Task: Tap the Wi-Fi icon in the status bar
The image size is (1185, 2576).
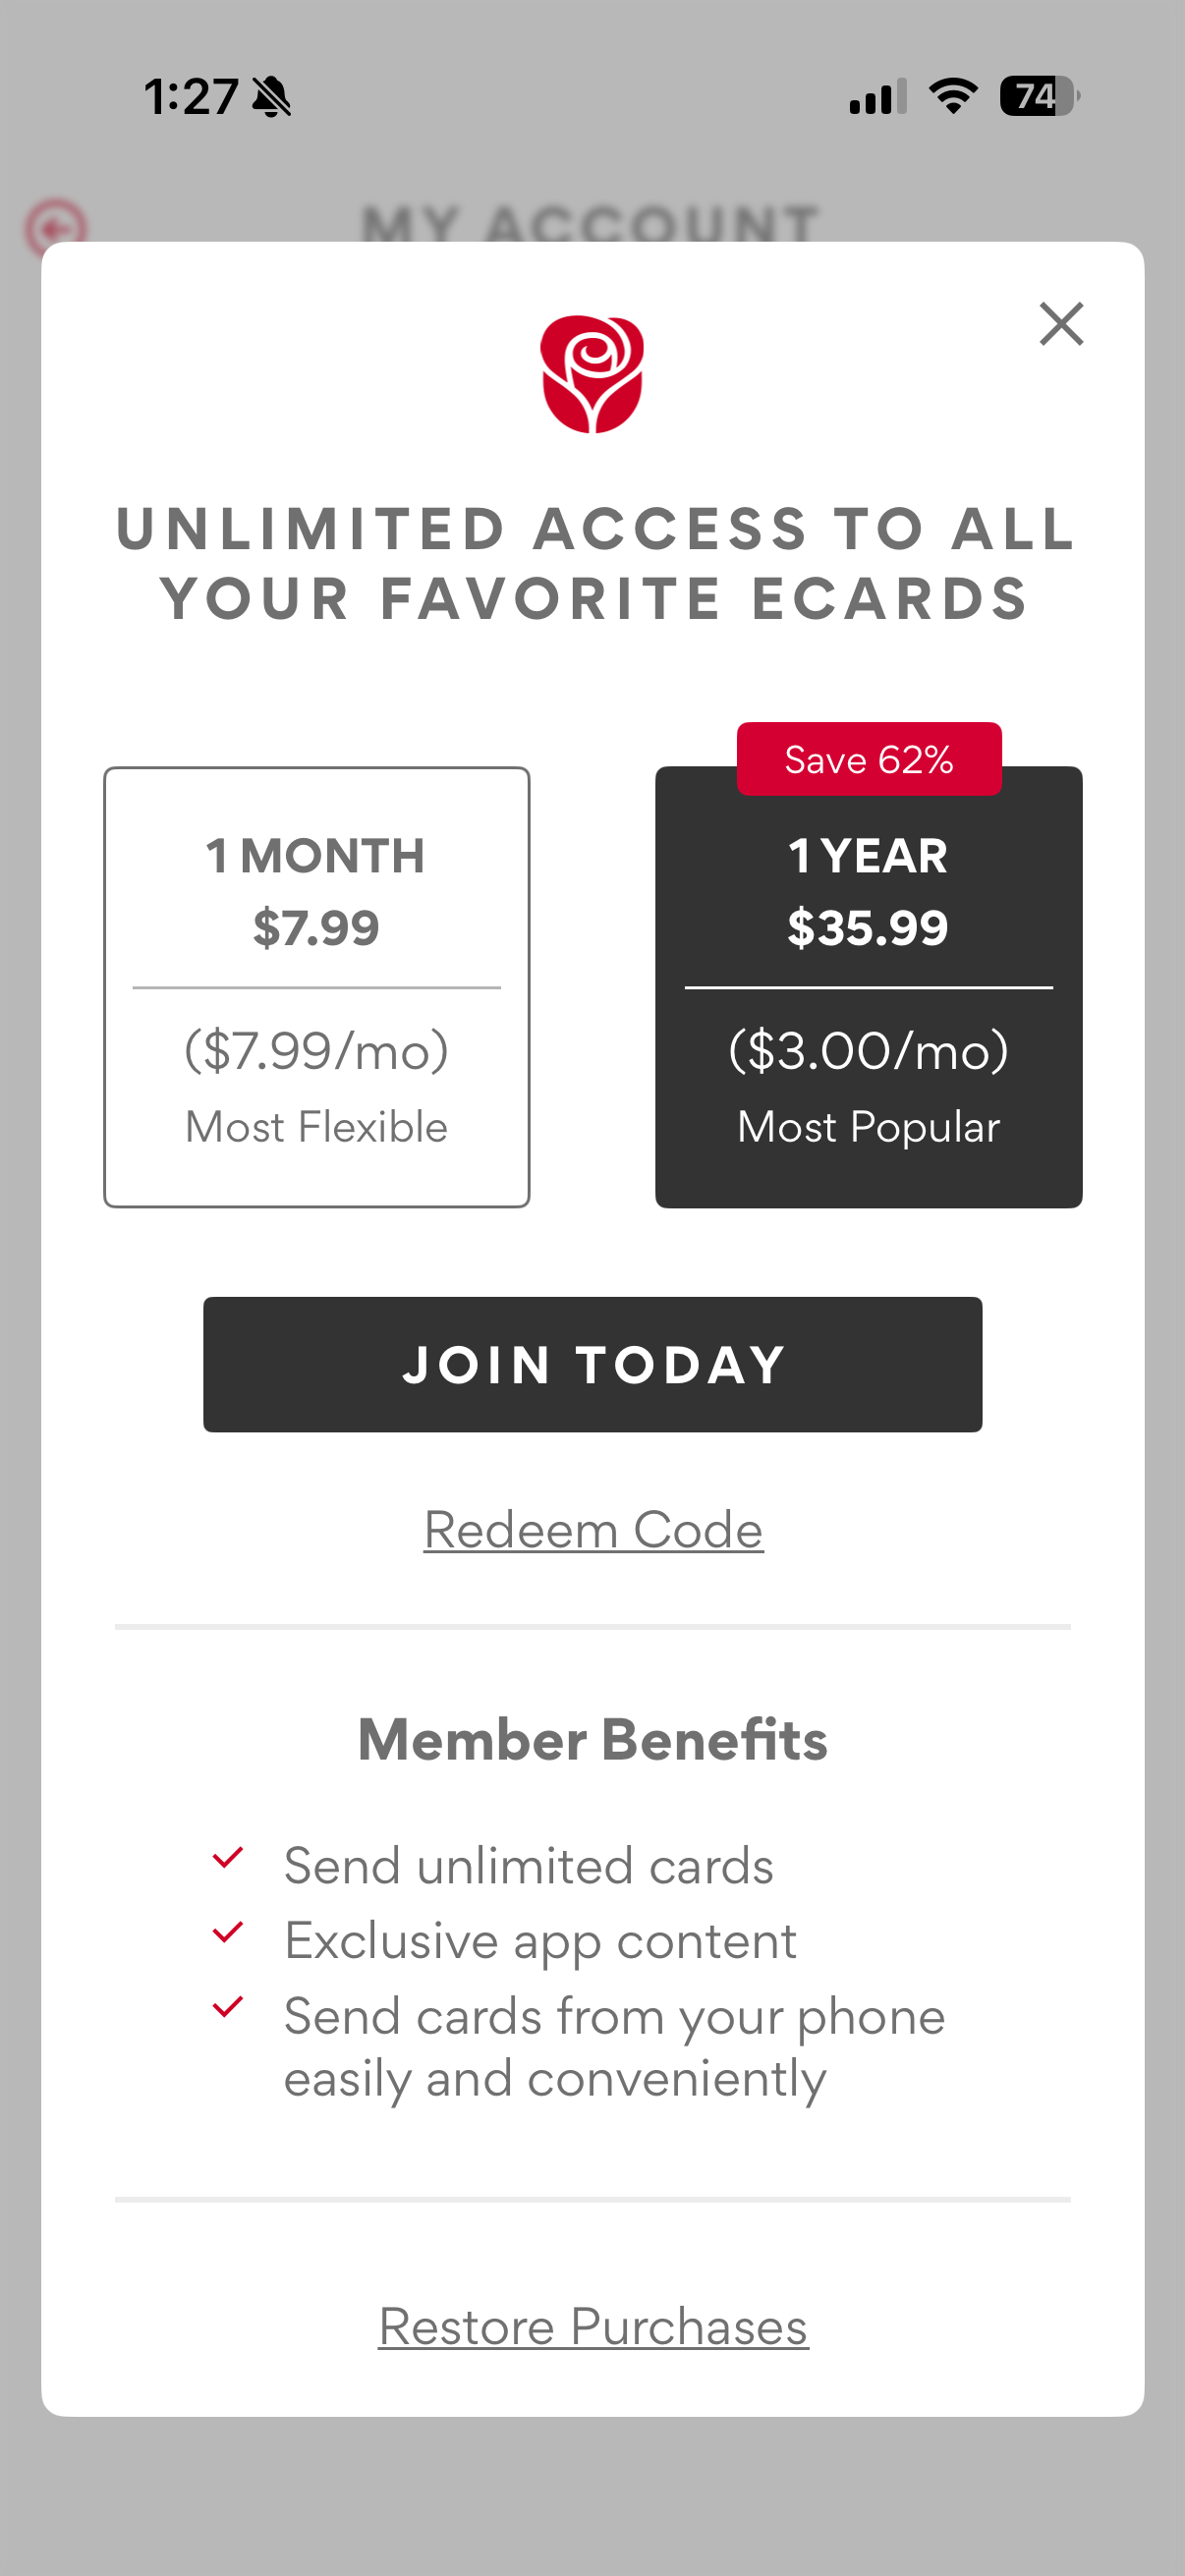Action: point(953,96)
